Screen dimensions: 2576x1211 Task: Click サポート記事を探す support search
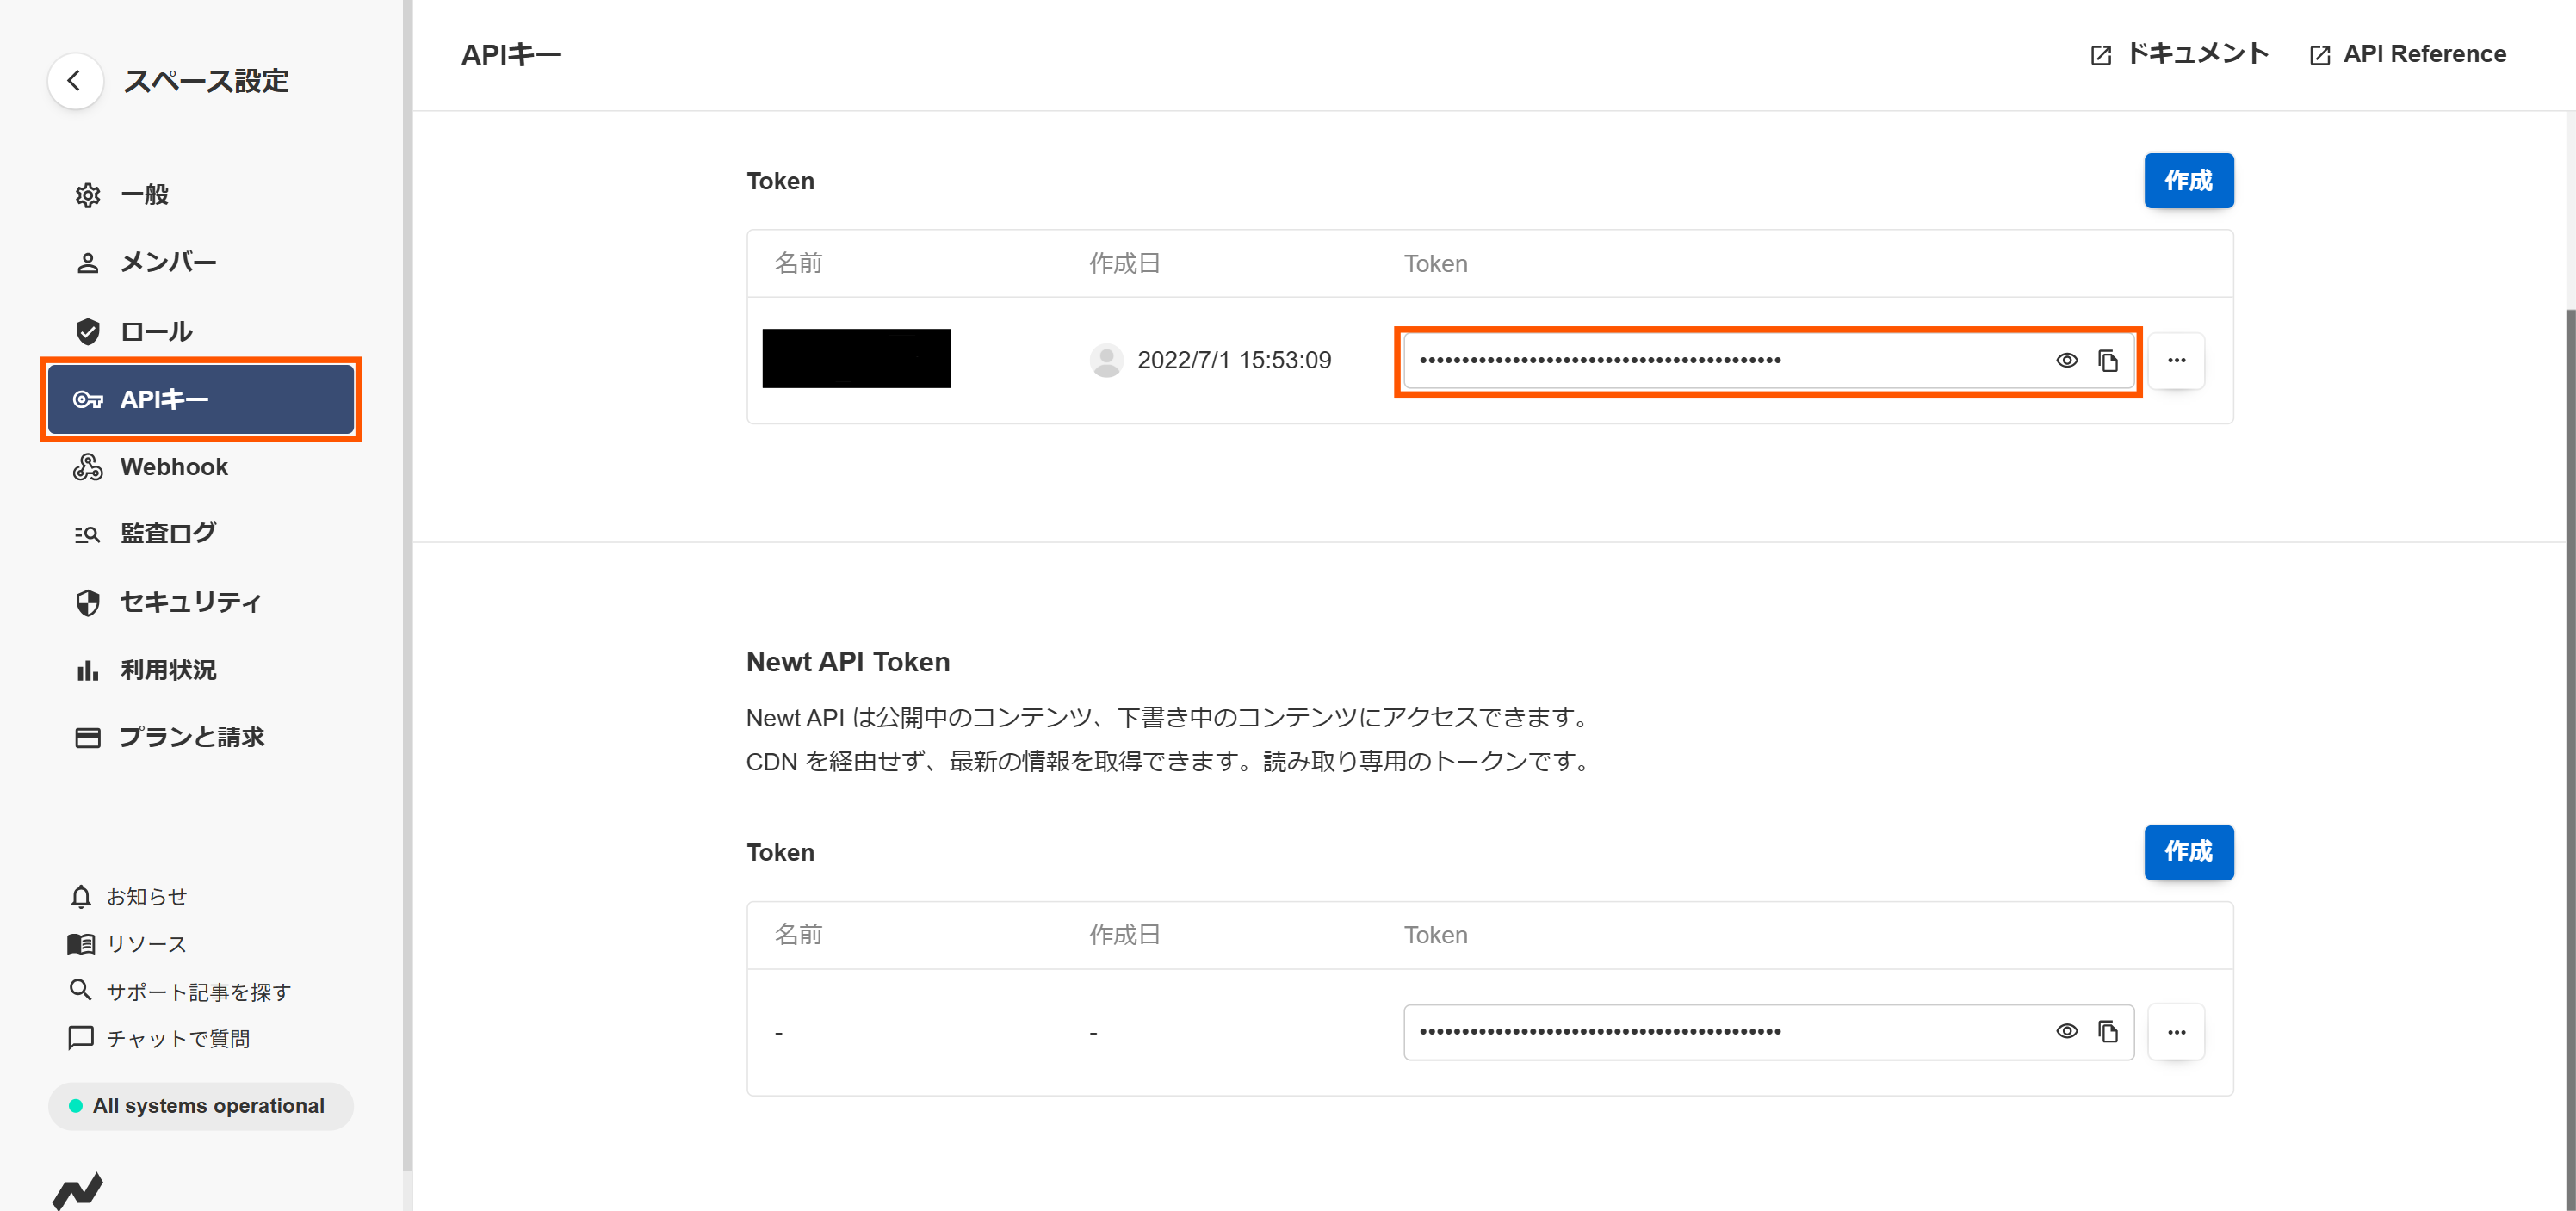pyautogui.click(x=181, y=991)
